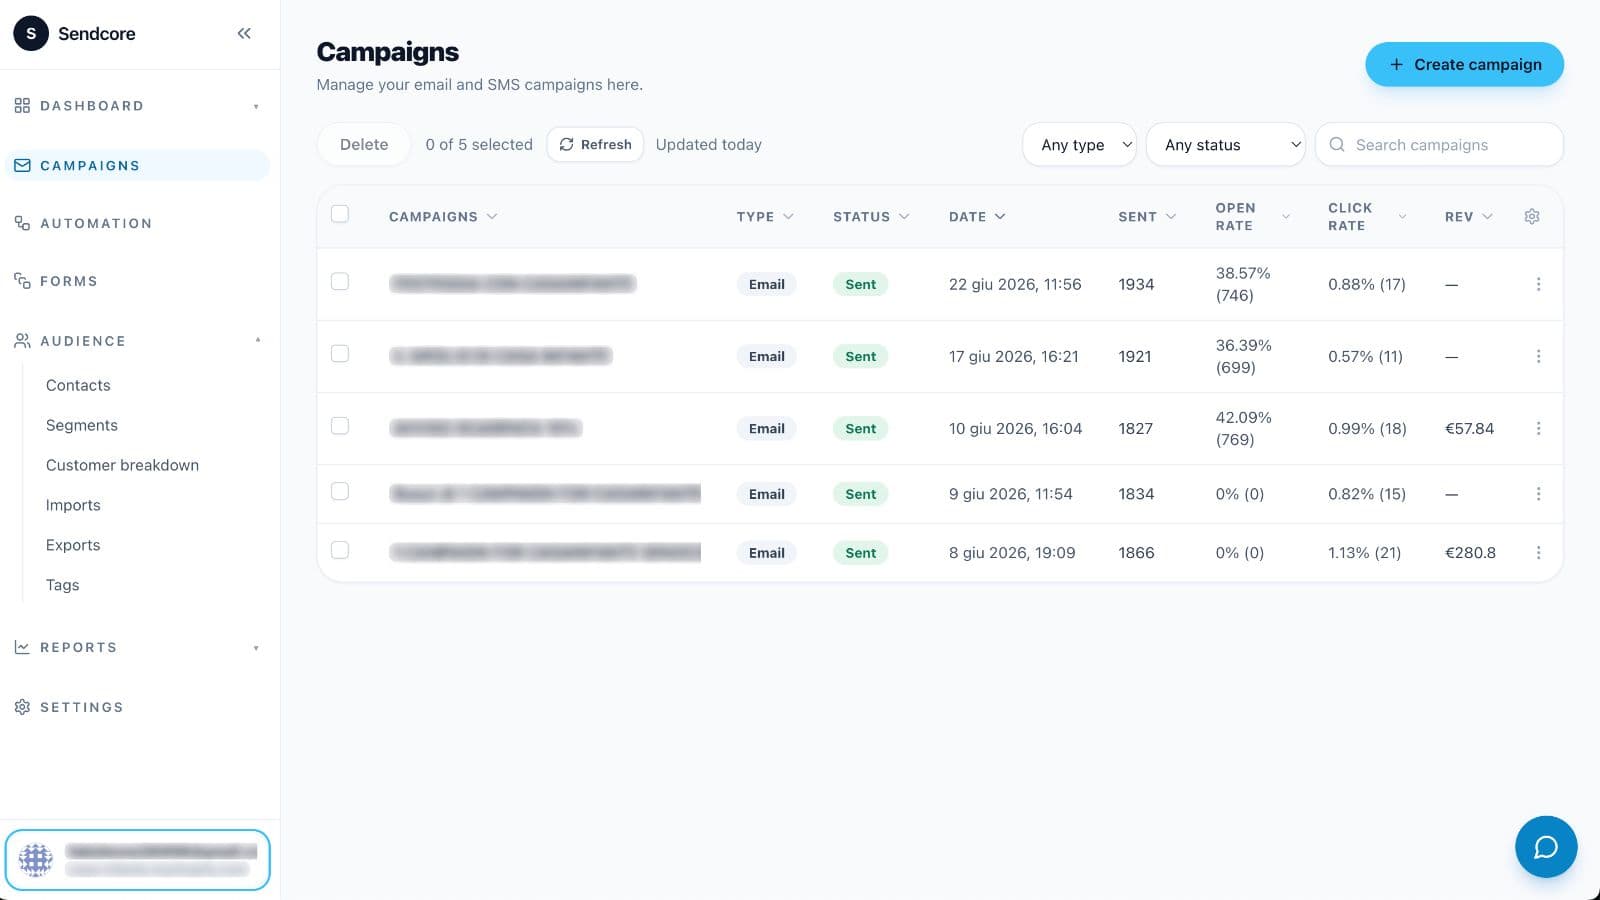This screenshot has height=900, width=1600.
Task: Click the 38.57% (746) open rate cell
Action: (1243, 284)
